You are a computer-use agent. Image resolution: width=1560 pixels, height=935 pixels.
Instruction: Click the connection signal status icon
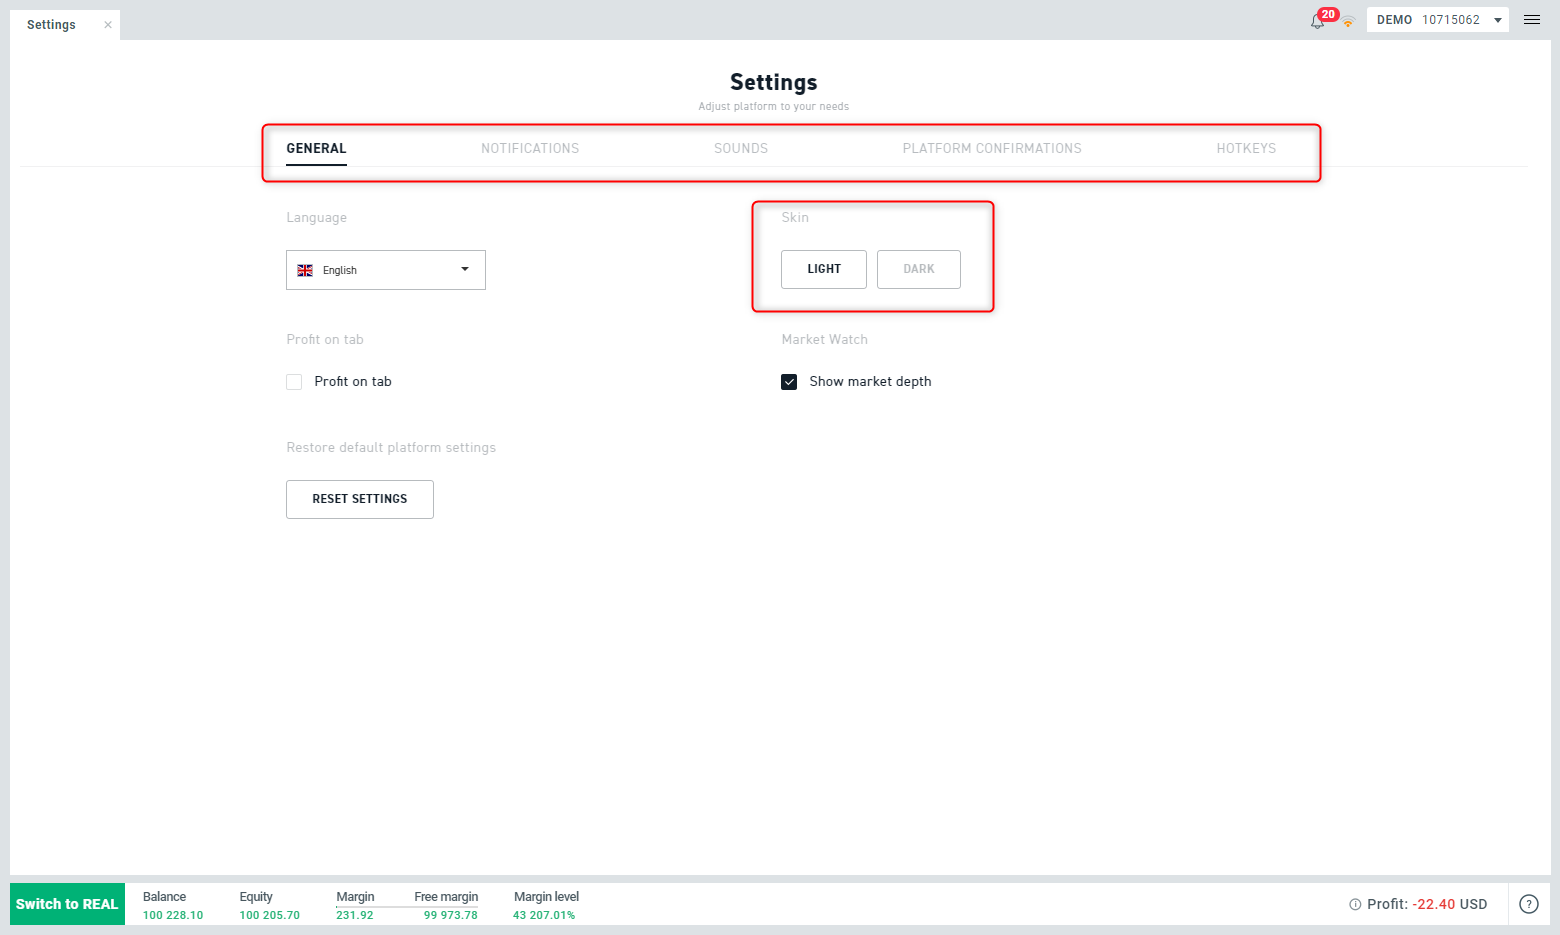(1348, 22)
